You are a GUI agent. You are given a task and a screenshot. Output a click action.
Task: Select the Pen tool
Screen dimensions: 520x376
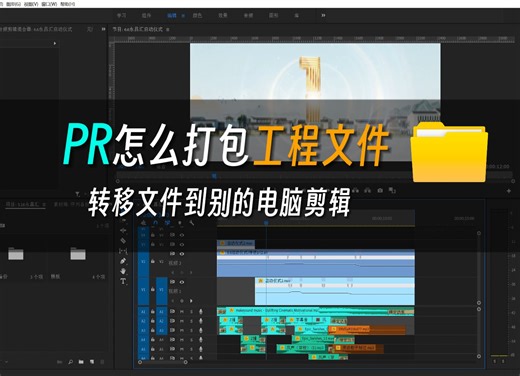[123, 261]
